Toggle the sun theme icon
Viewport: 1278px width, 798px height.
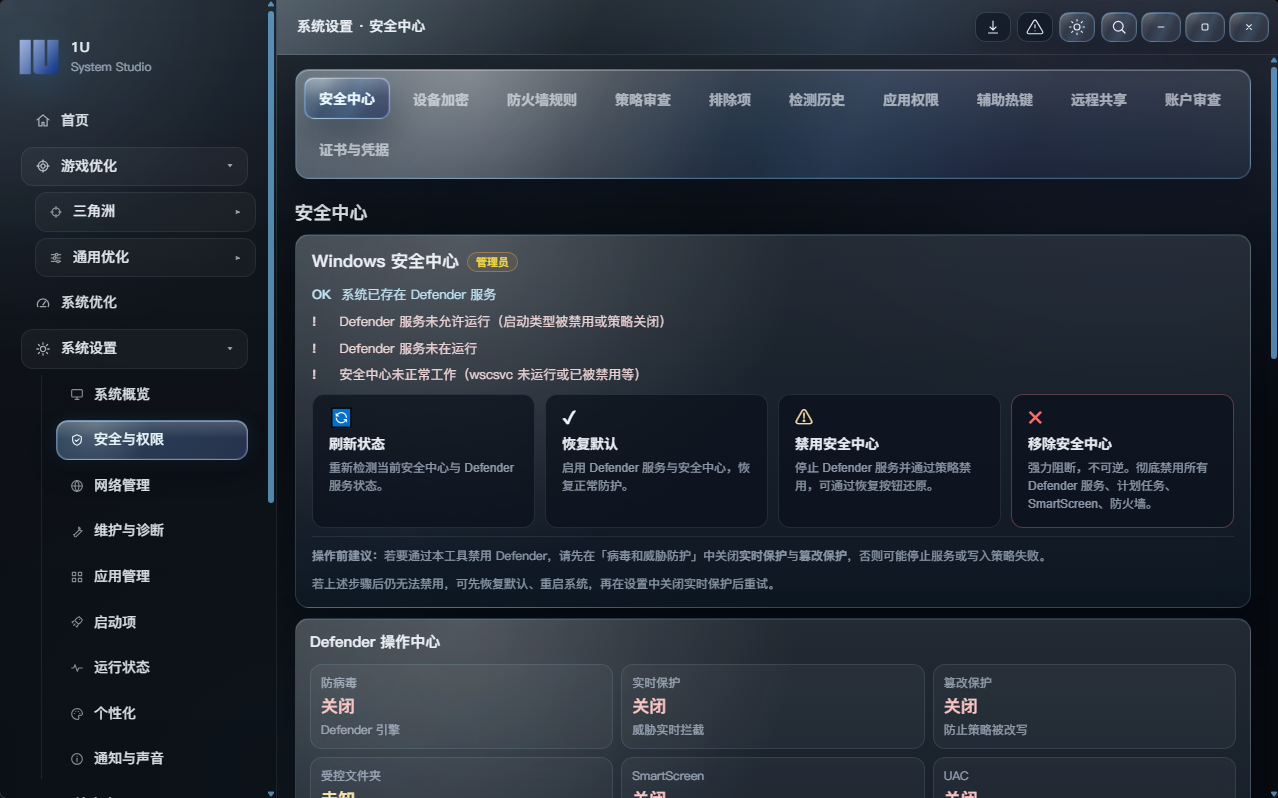pyautogui.click(x=1077, y=27)
